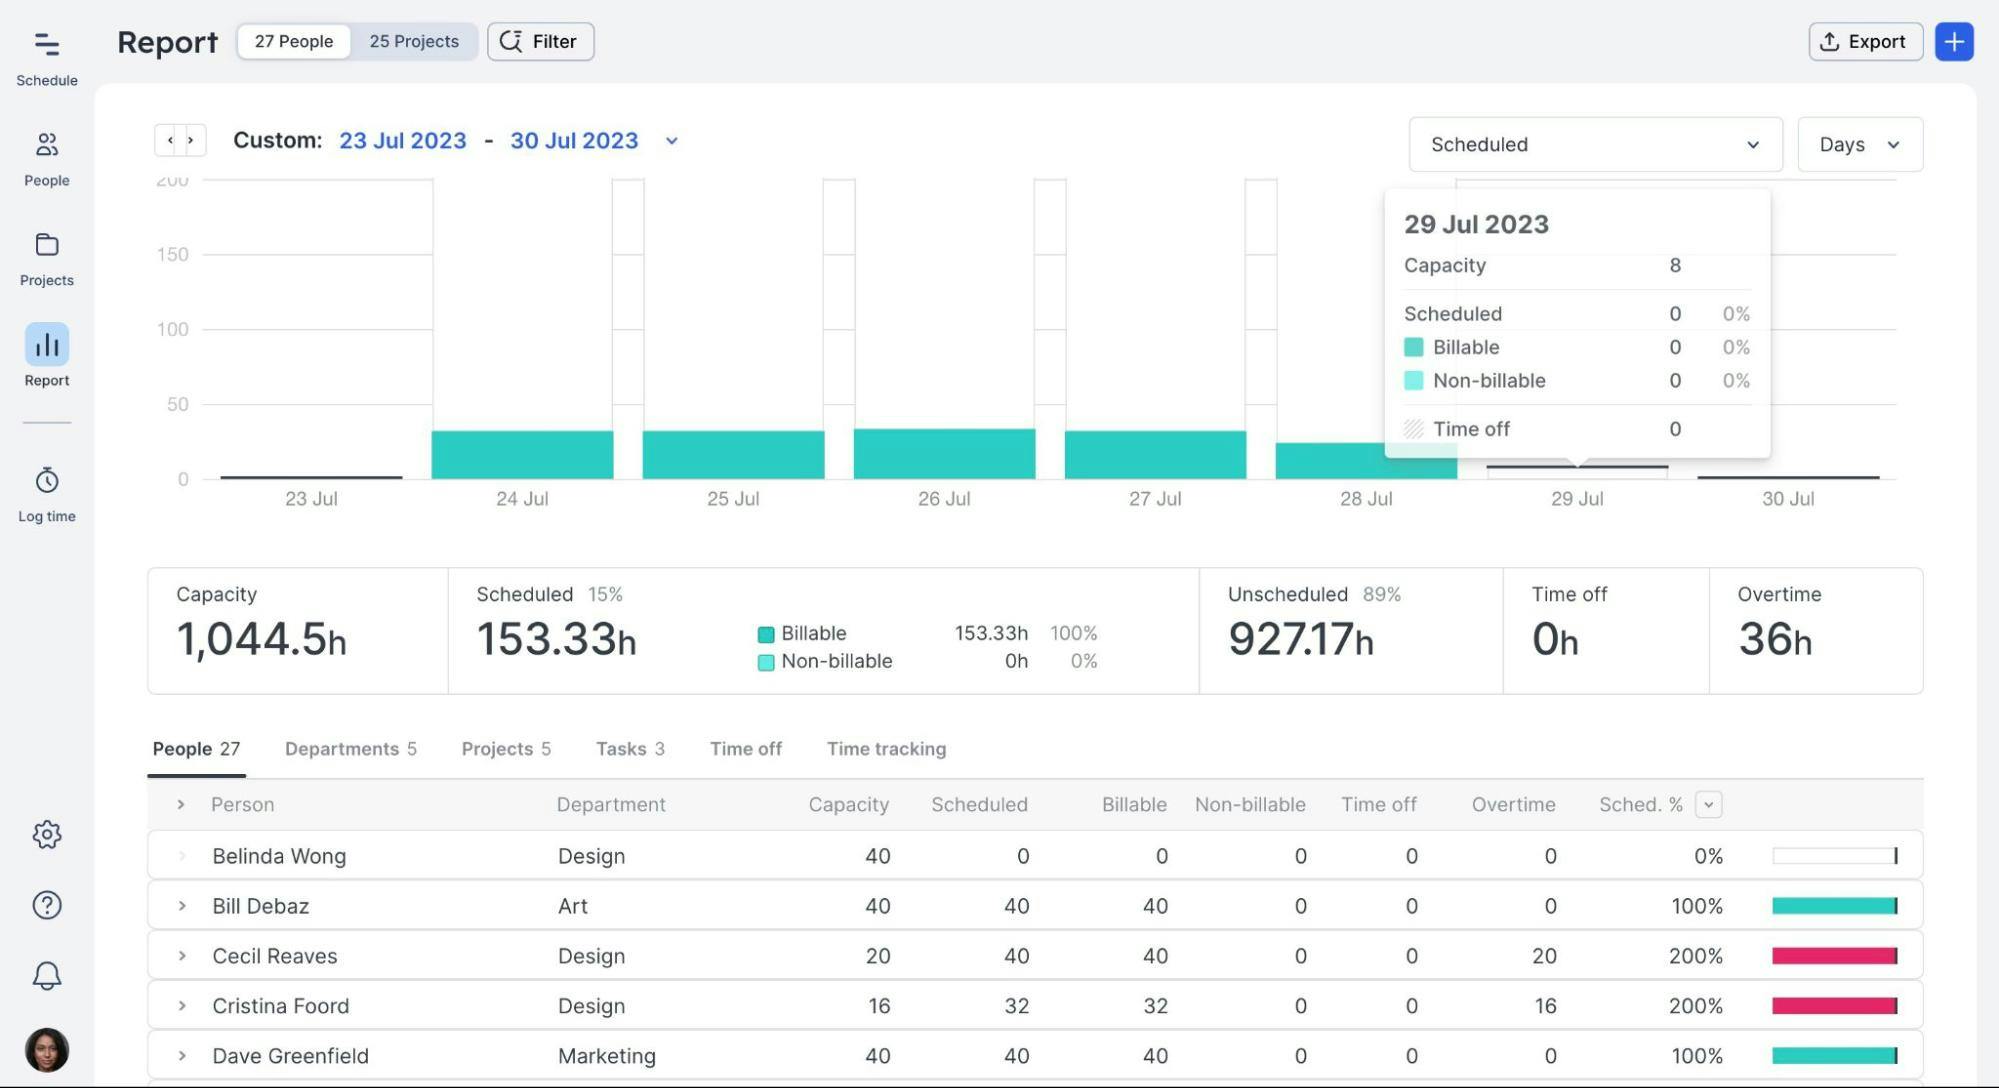Image resolution: width=1999 pixels, height=1088 pixels.
Task: Open settings gear icon
Action: pyautogui.click(x=46, y=834)
